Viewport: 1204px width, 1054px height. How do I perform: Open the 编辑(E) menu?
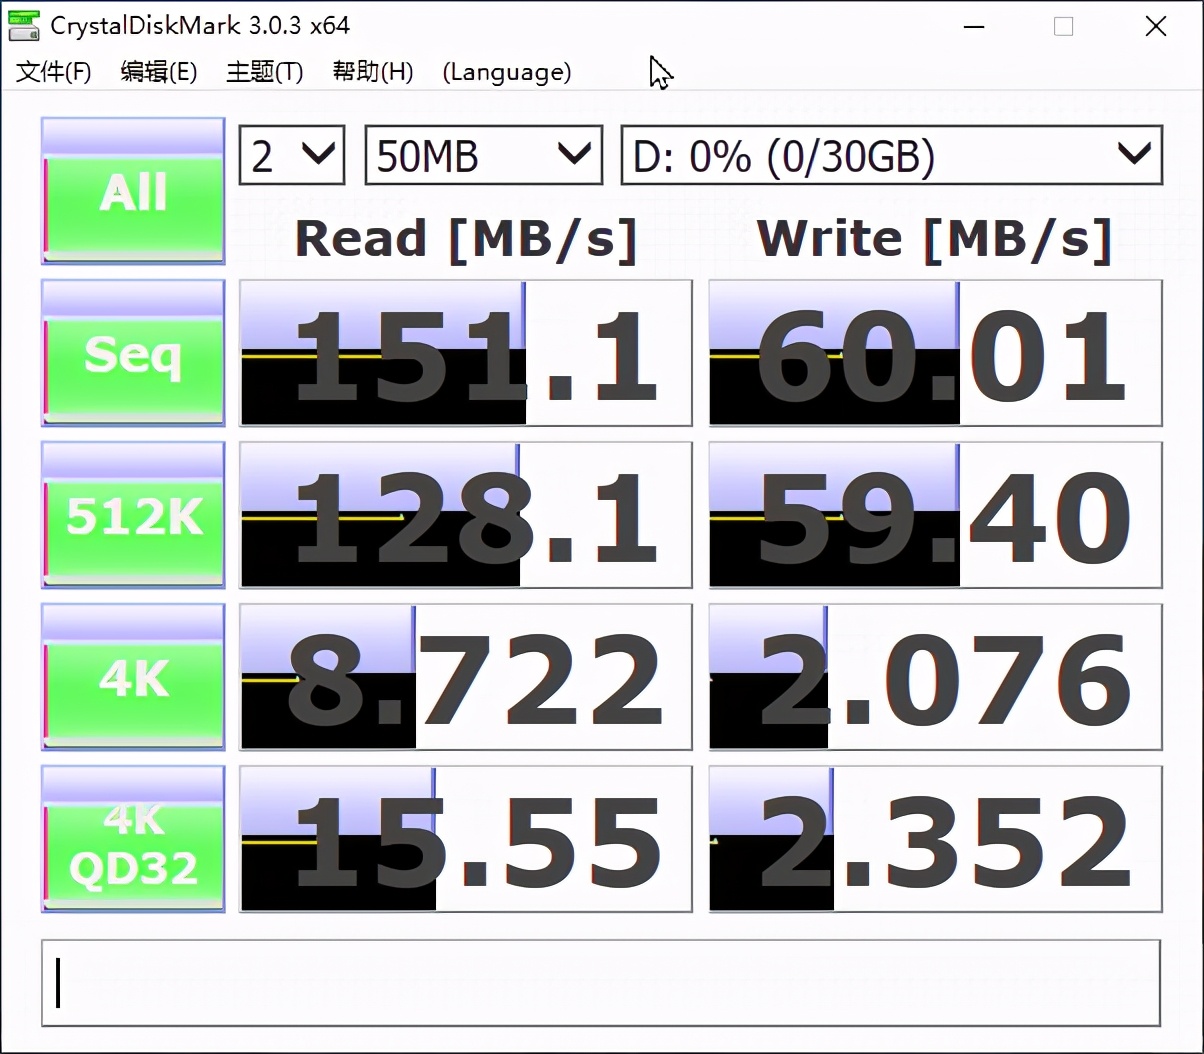coord(158,72)
